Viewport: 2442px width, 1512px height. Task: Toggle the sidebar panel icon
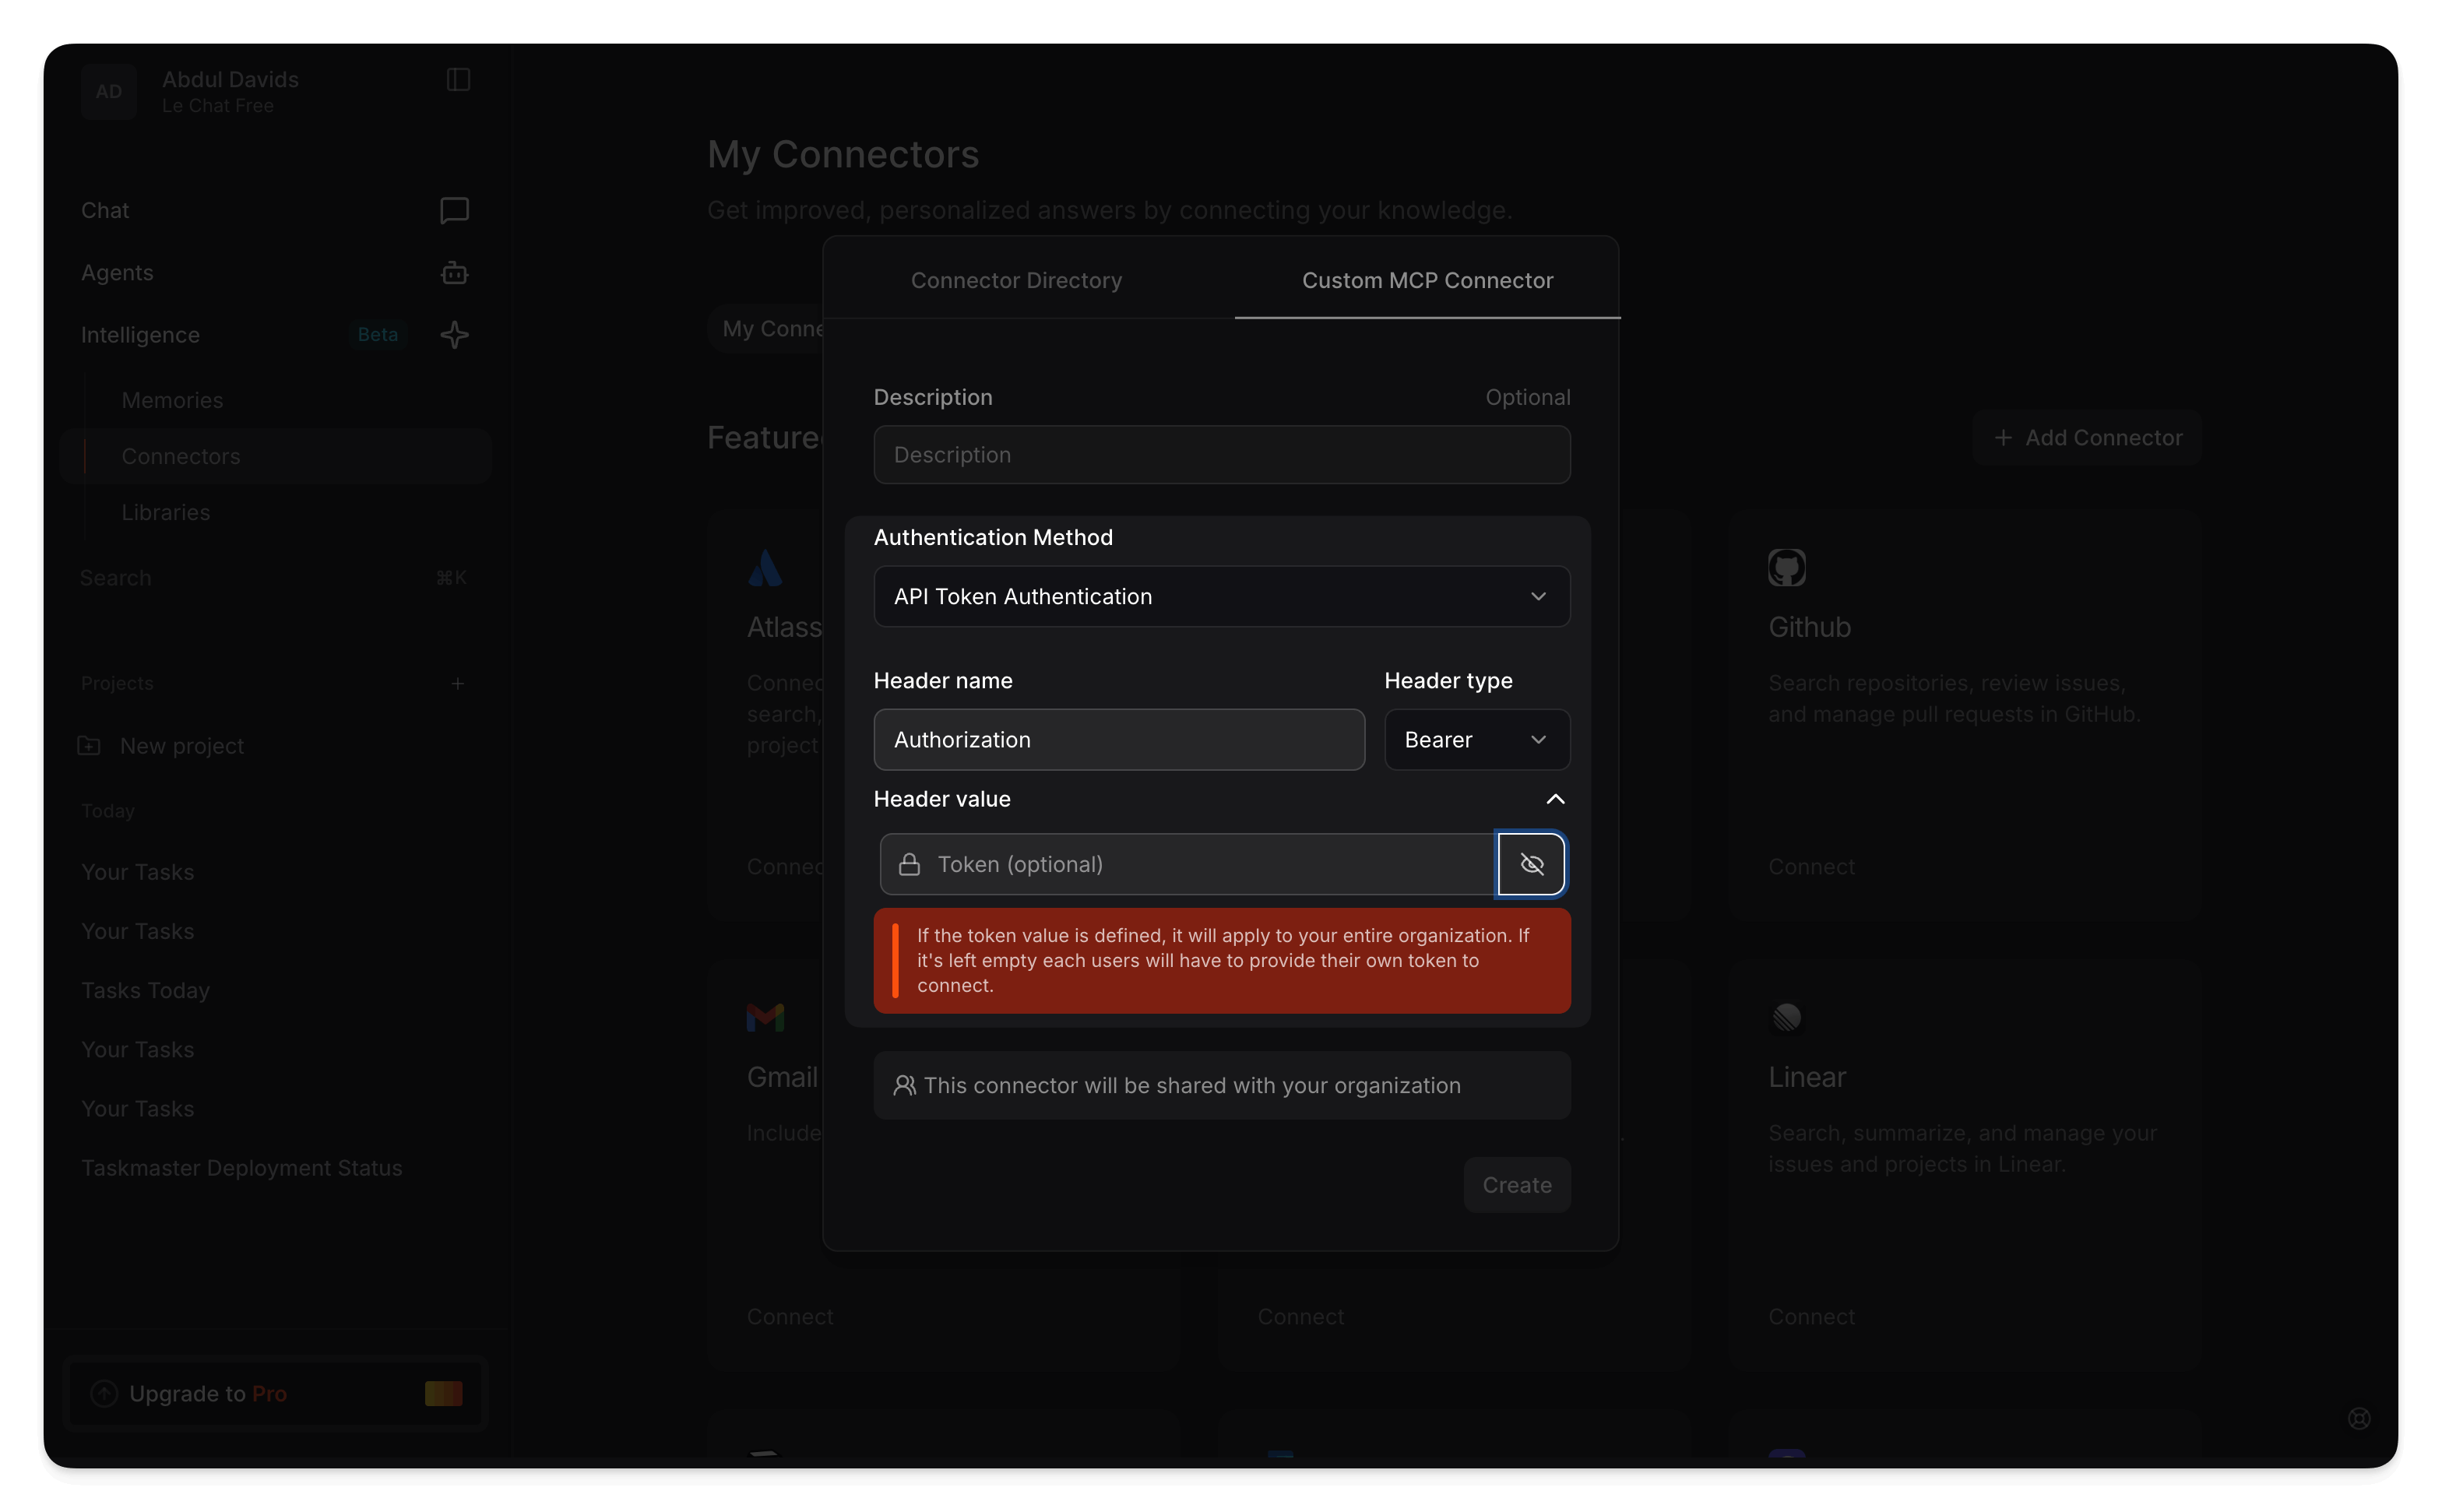click(x=458, y=79)
